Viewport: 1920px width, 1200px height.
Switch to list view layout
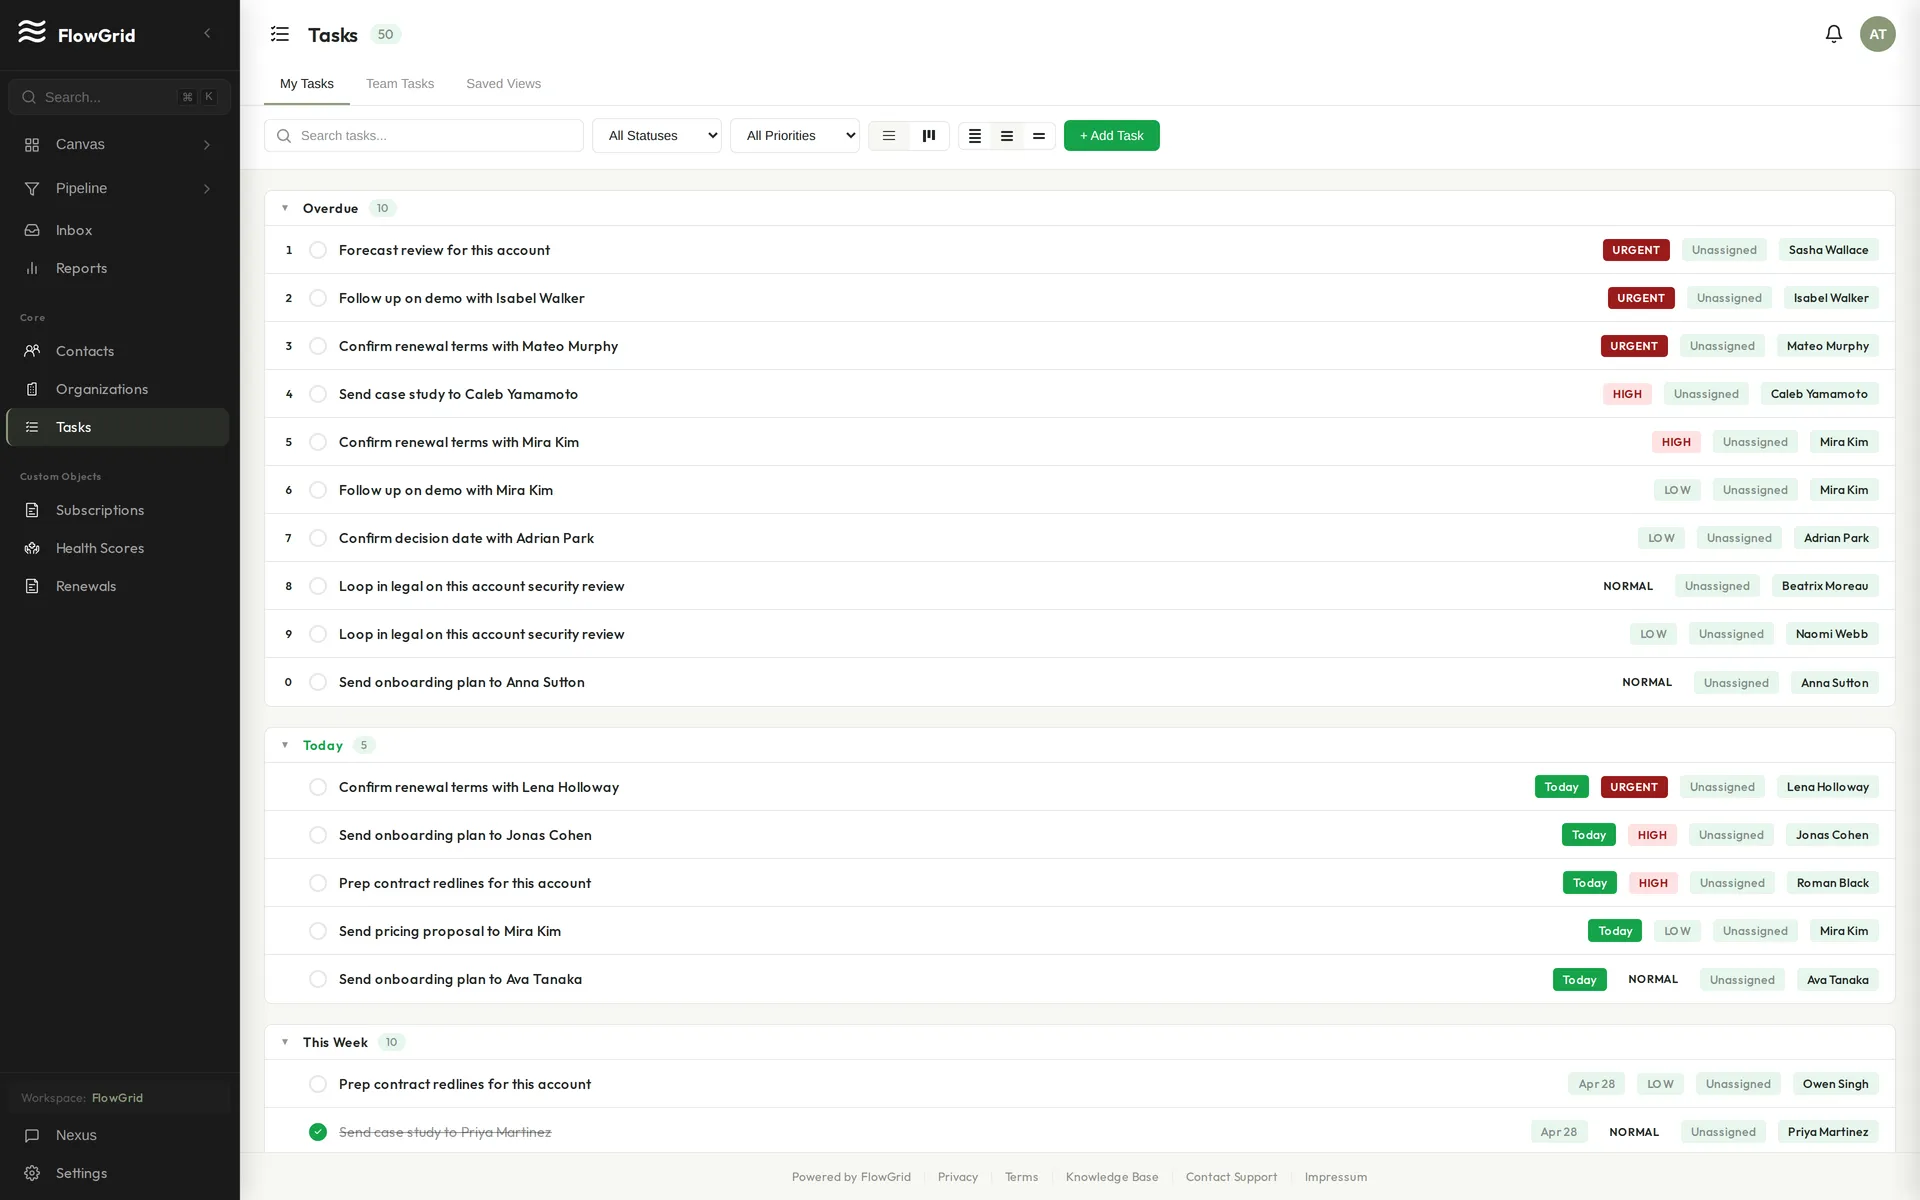click(x=889, y=136)
